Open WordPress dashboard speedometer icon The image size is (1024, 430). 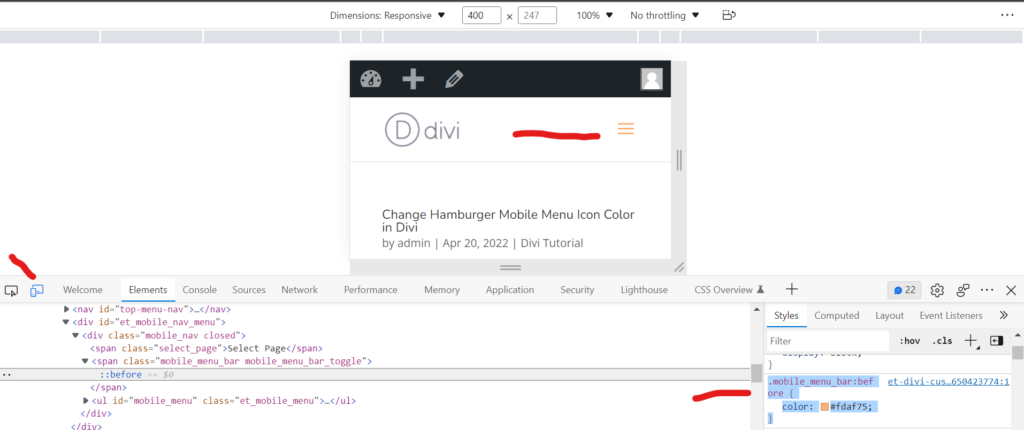click(371, 80)
